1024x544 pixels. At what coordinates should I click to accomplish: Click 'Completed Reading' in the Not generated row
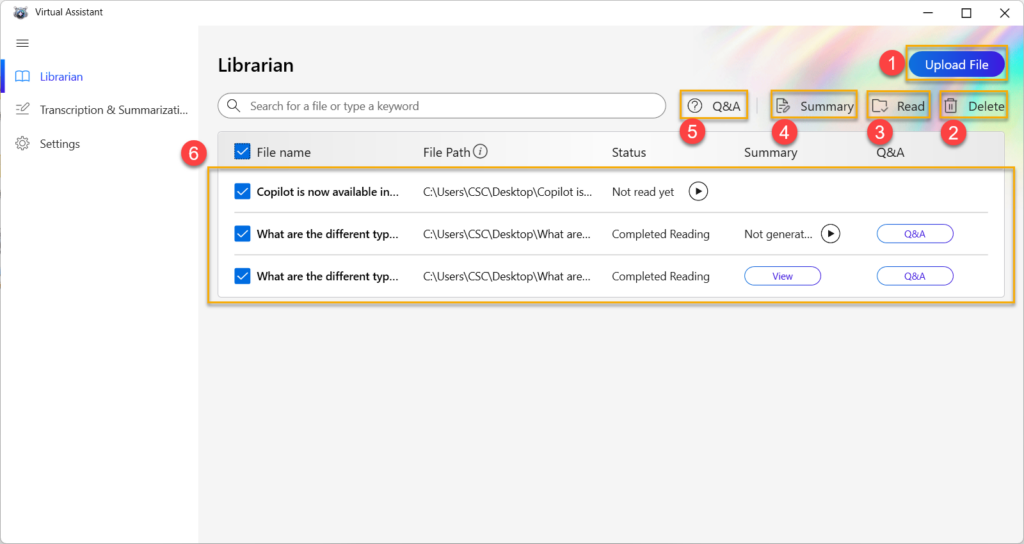(x=660, y=234)
